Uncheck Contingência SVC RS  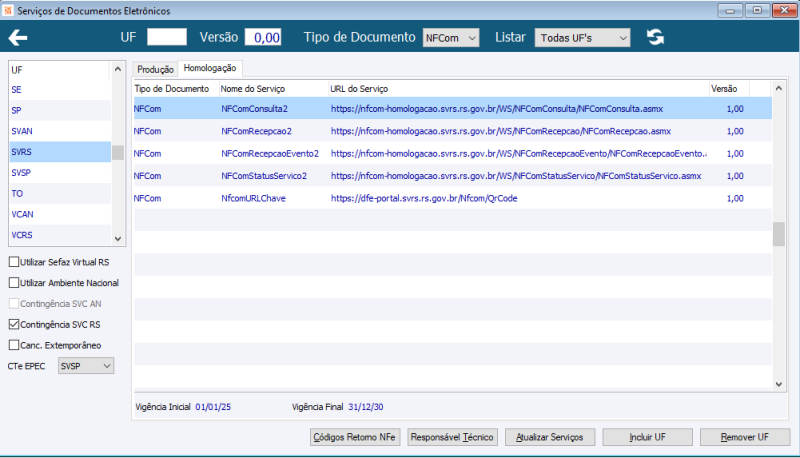[x=14, y=324]
